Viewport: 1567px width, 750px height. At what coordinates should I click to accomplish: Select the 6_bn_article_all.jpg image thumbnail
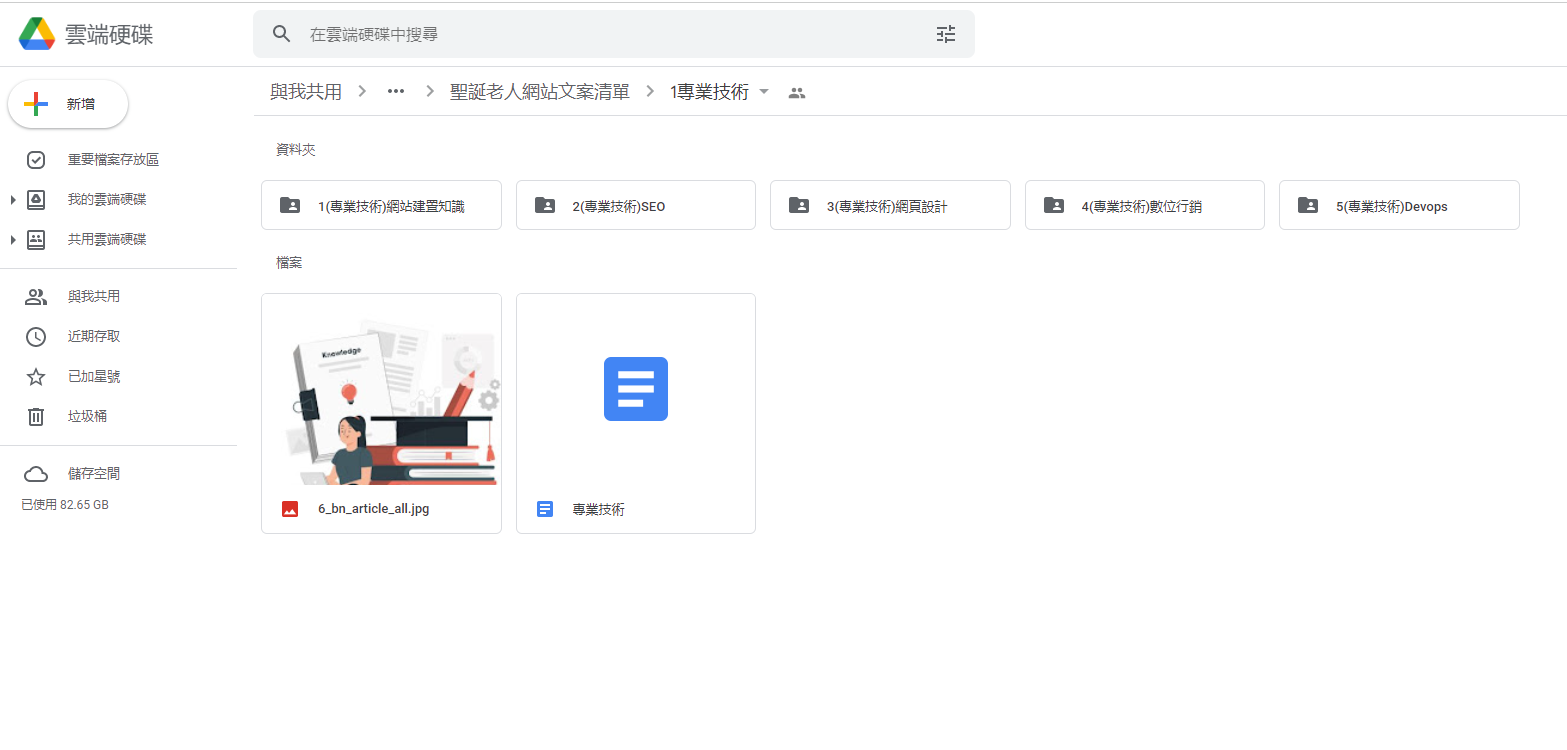click(x=381, y=390)
